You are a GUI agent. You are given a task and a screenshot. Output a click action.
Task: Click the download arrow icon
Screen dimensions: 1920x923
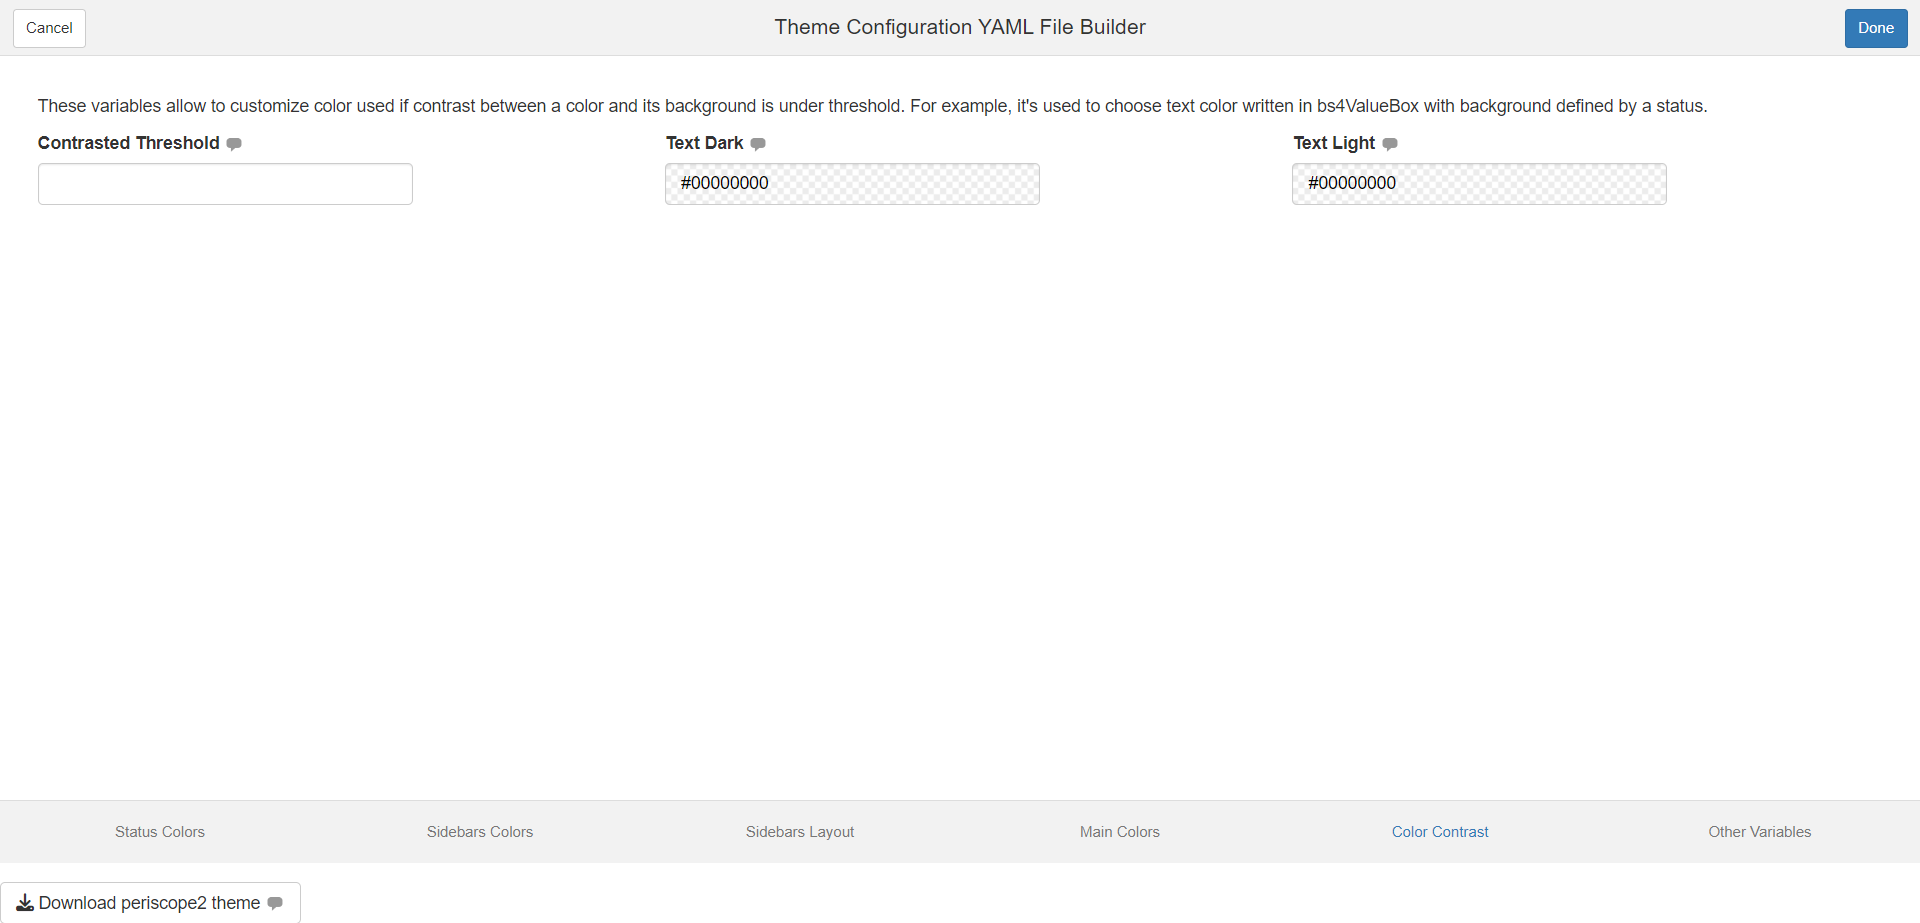(x=25, y=903)
